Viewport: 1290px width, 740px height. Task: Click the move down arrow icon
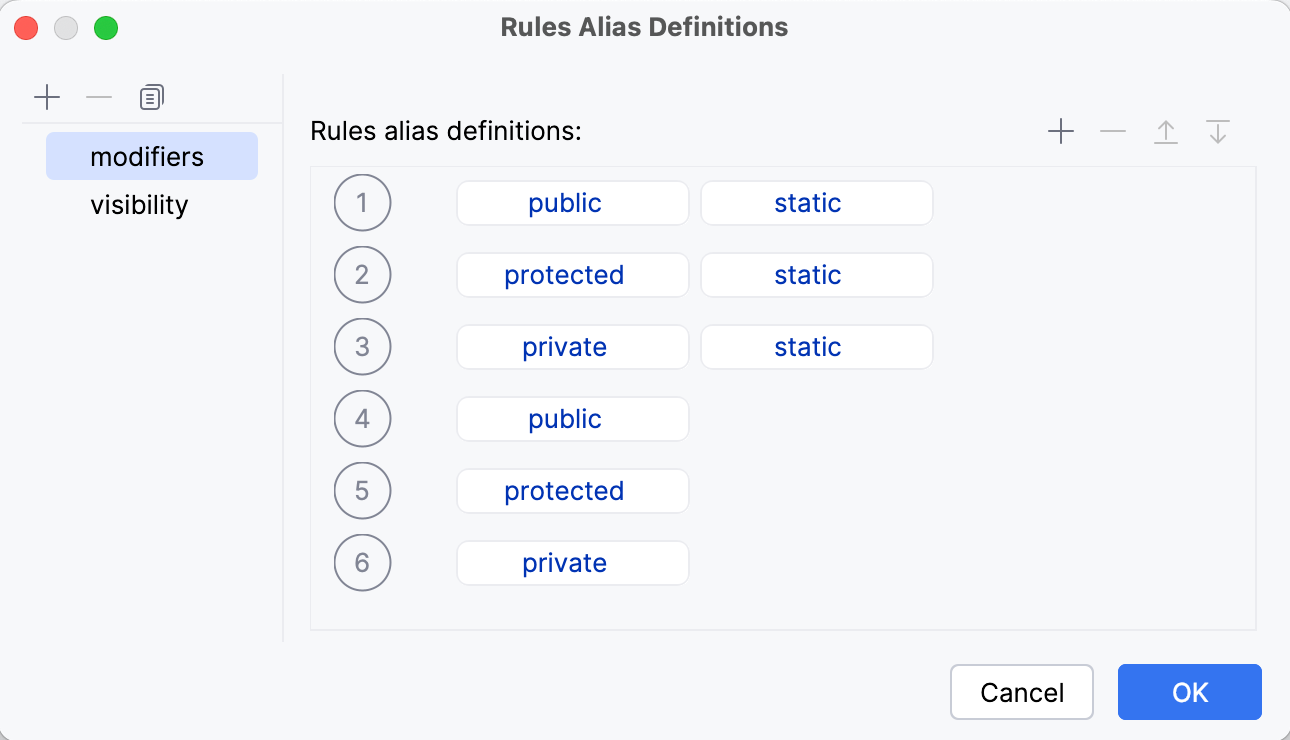tap(1218, 131)
